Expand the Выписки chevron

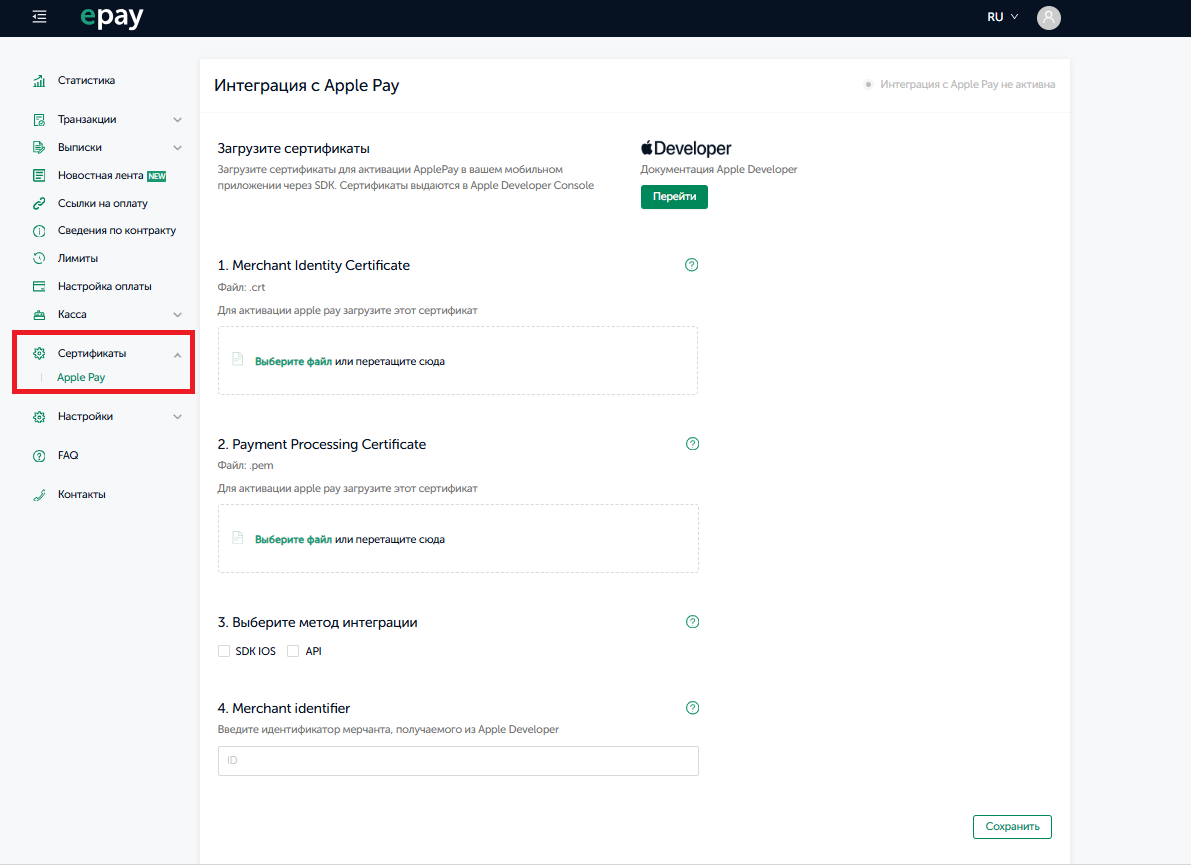pyautogui.click(x=178, y=147)
